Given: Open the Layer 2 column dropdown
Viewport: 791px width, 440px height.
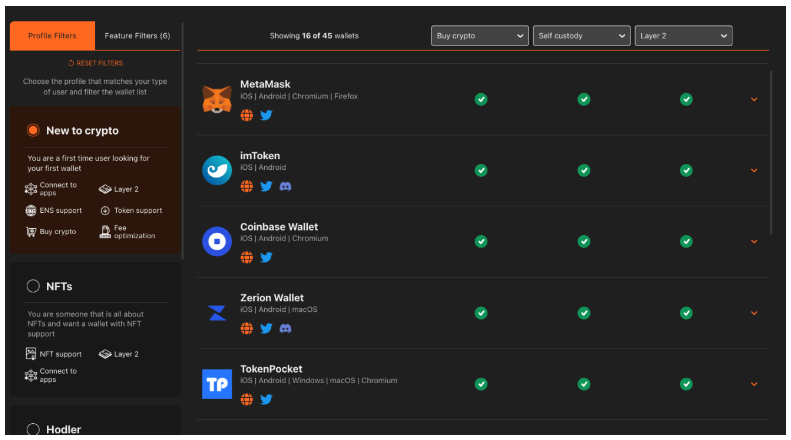Looking at the screenshot, I should [x=684, y=36].
